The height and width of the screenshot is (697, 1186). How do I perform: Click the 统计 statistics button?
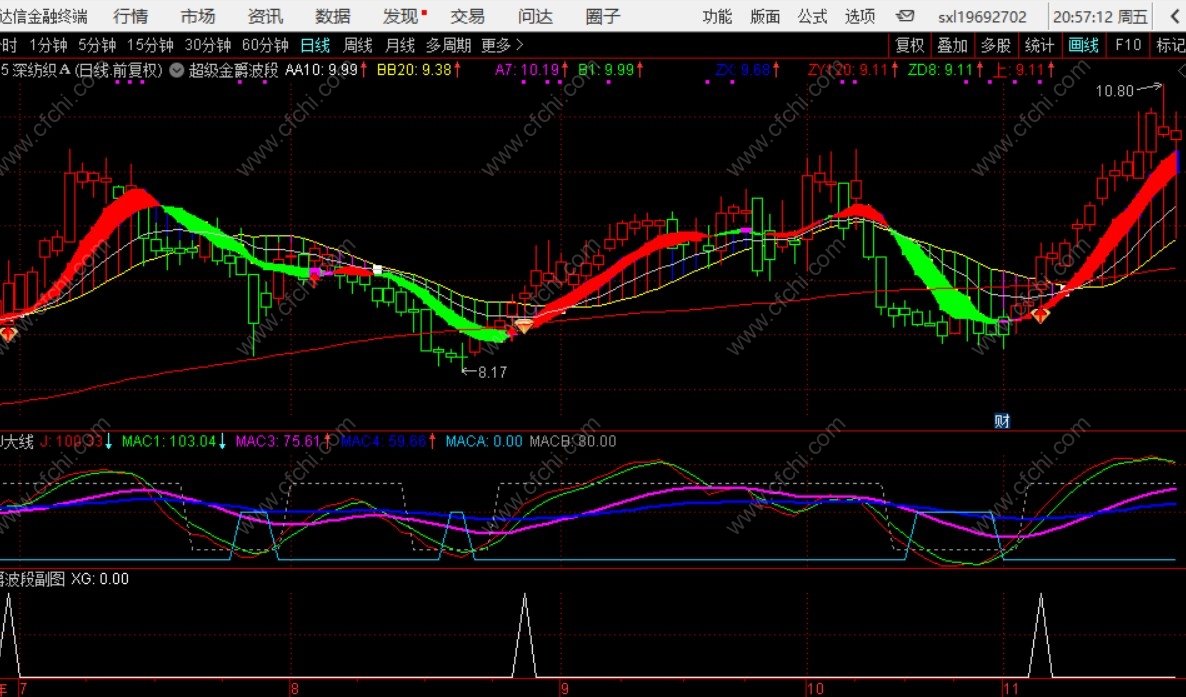pyautogui.click(x=1039, y=45)
